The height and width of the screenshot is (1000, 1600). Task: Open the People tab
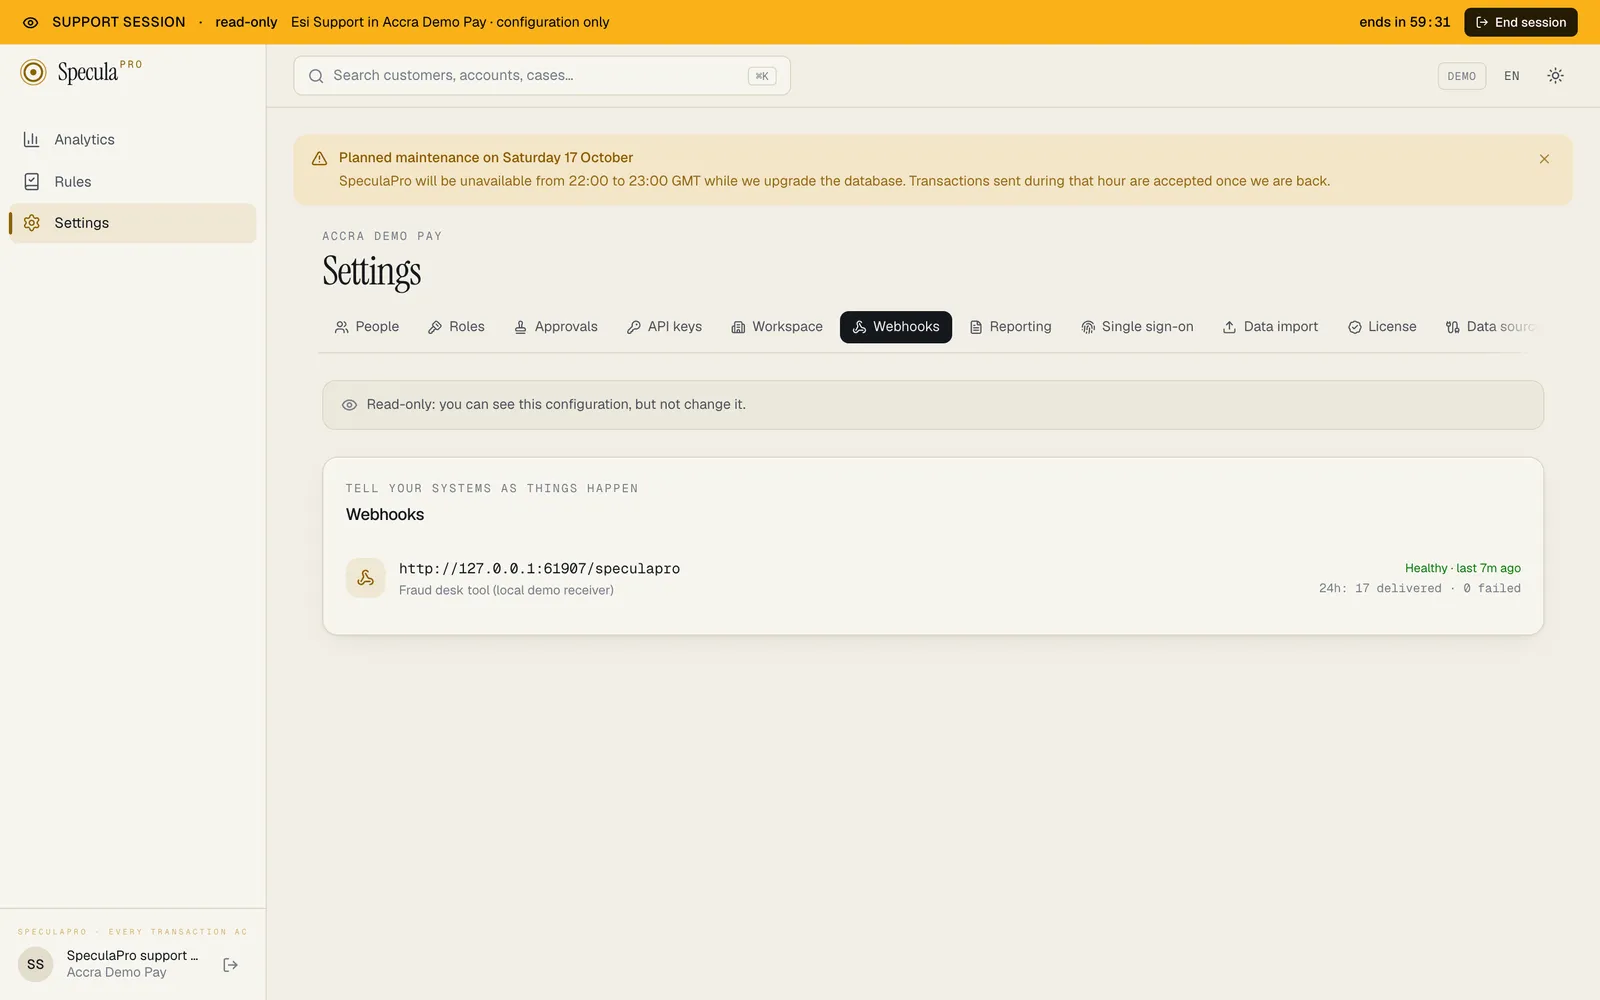click(x=367, y=327)
